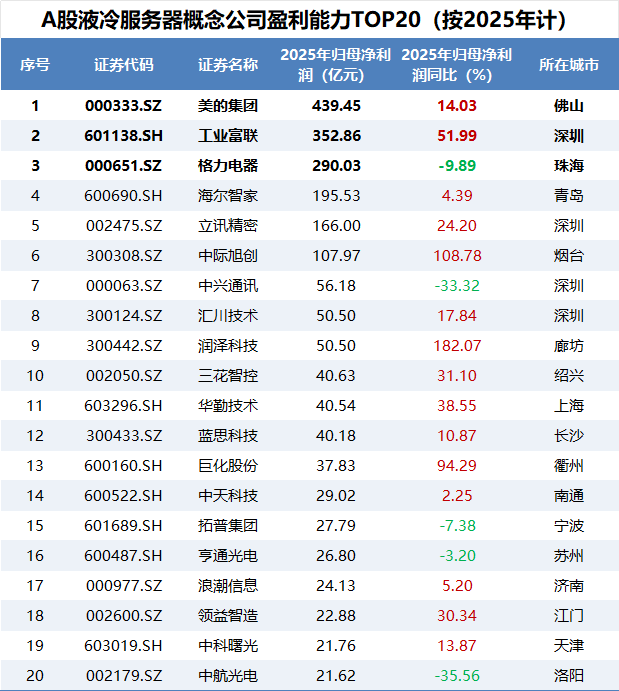The width and height of the screenshot is (619, 691).
Task: Click the 证券名称 column header
Action: [228, 65]
